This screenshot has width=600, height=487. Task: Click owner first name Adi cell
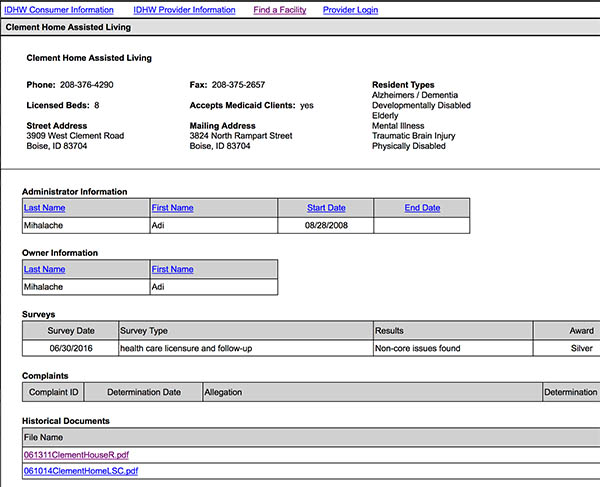(214, 287)
